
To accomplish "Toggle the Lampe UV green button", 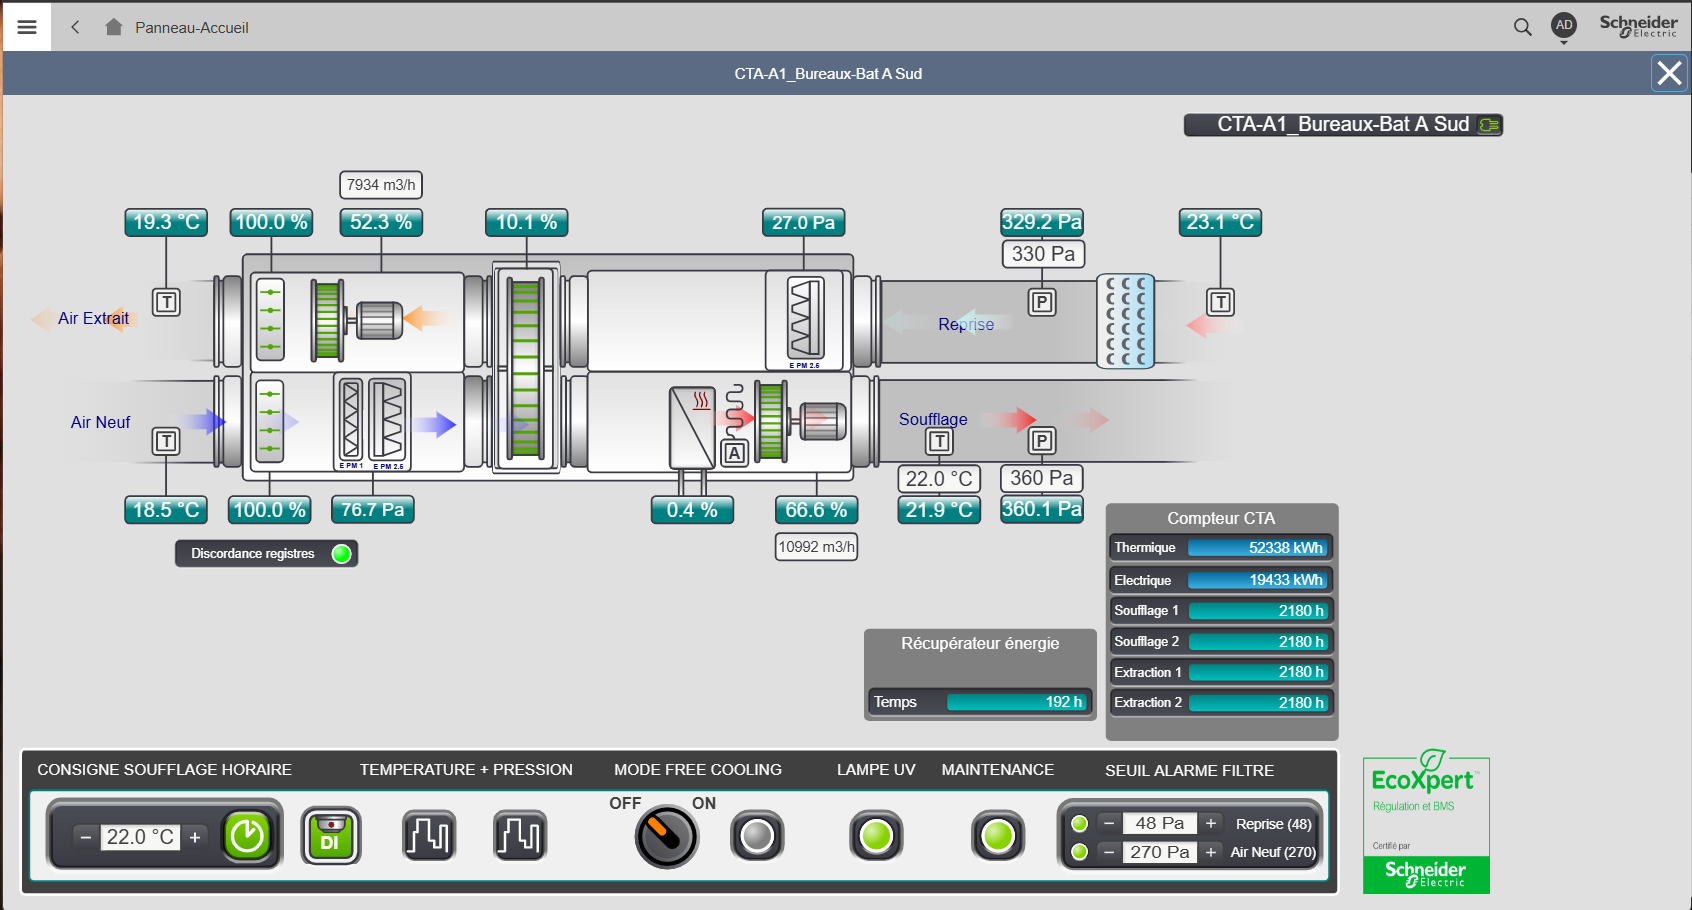I will click(876, 836).
